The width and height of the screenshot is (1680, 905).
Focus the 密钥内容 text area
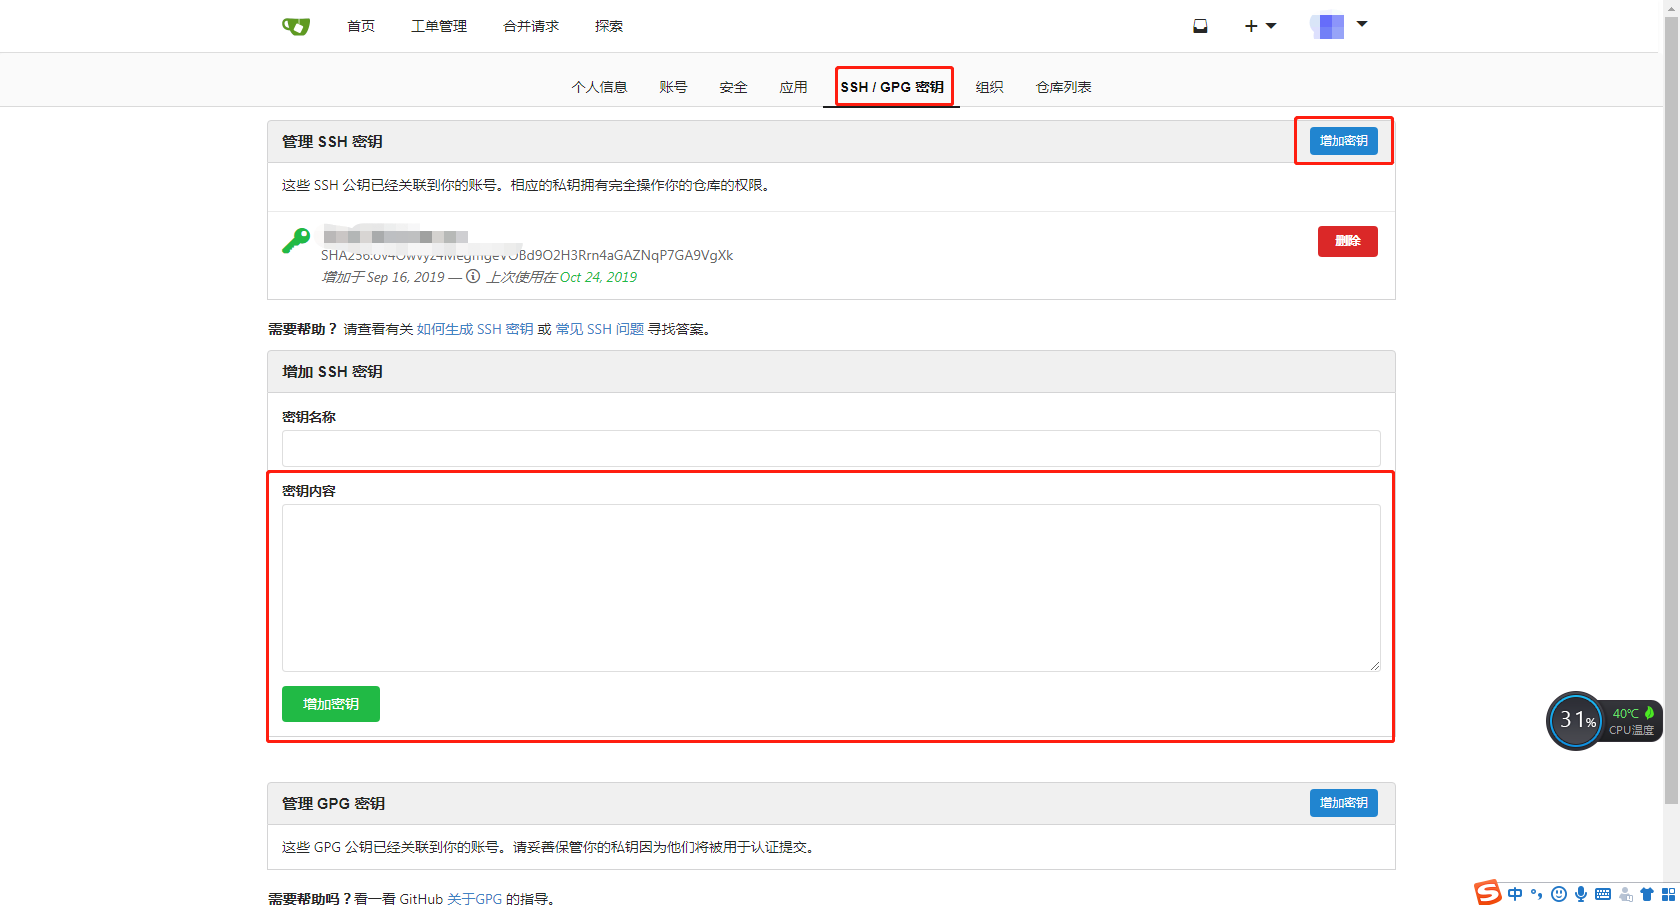point(831,588)
